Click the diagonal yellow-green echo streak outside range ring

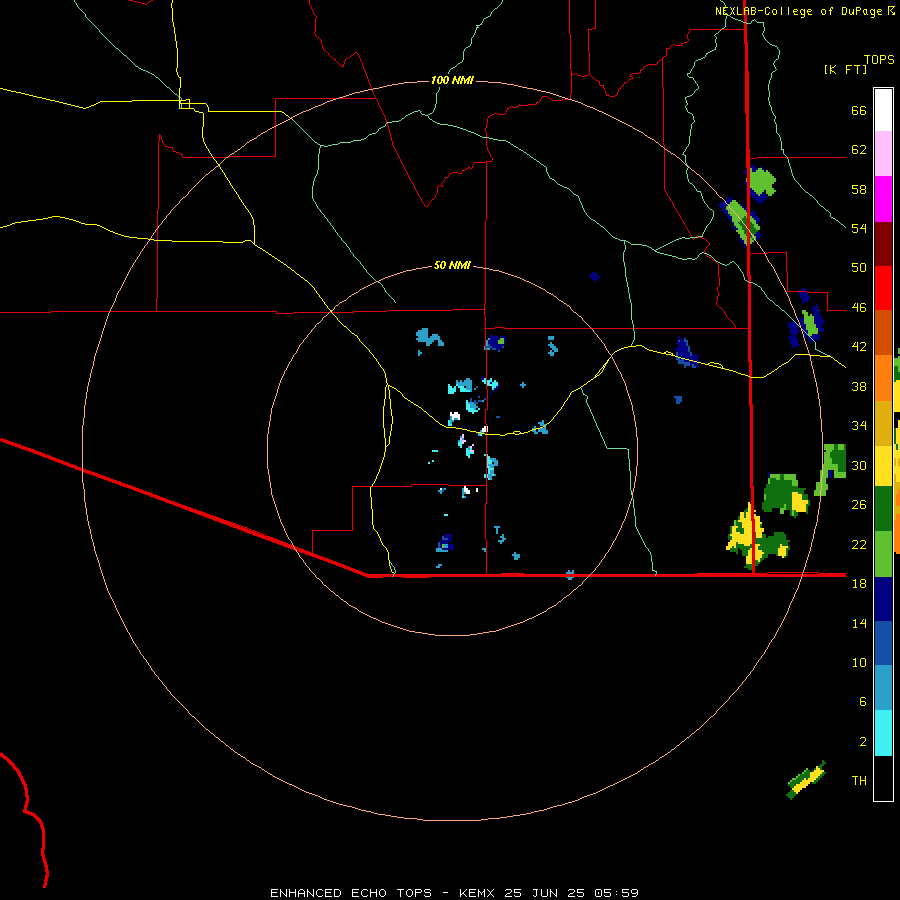coord(806,779)
